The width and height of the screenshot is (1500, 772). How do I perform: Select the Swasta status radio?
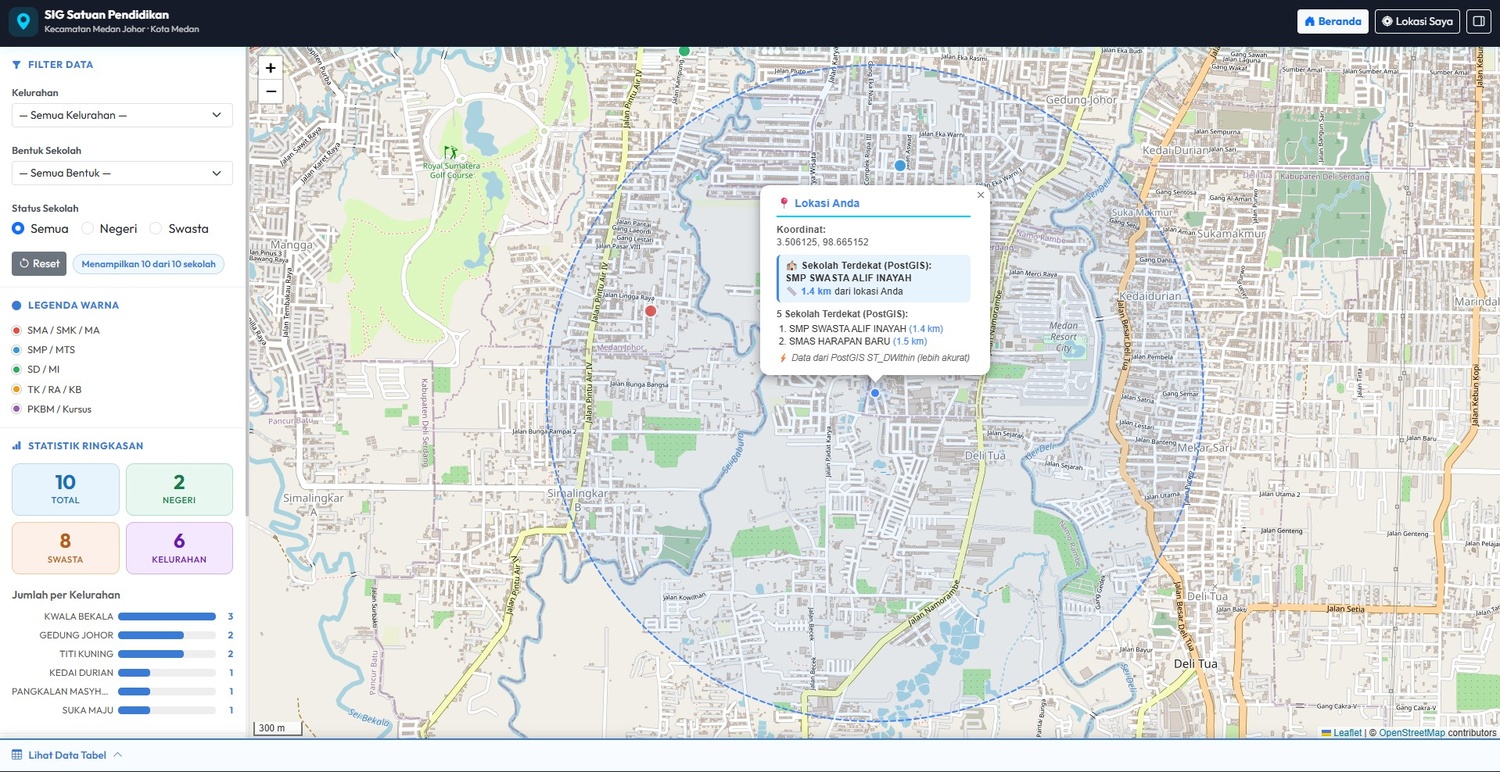tap(155, 228)
